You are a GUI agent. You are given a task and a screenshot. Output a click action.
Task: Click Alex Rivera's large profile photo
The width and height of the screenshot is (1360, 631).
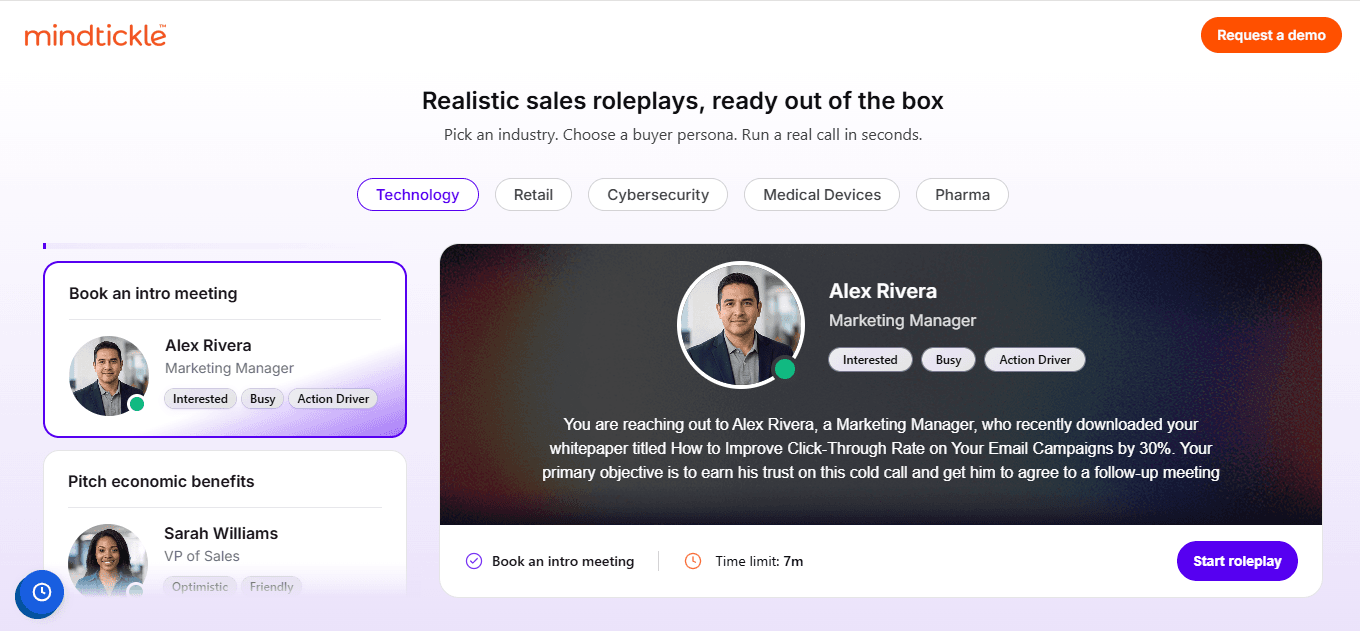(x=741, y=325)
